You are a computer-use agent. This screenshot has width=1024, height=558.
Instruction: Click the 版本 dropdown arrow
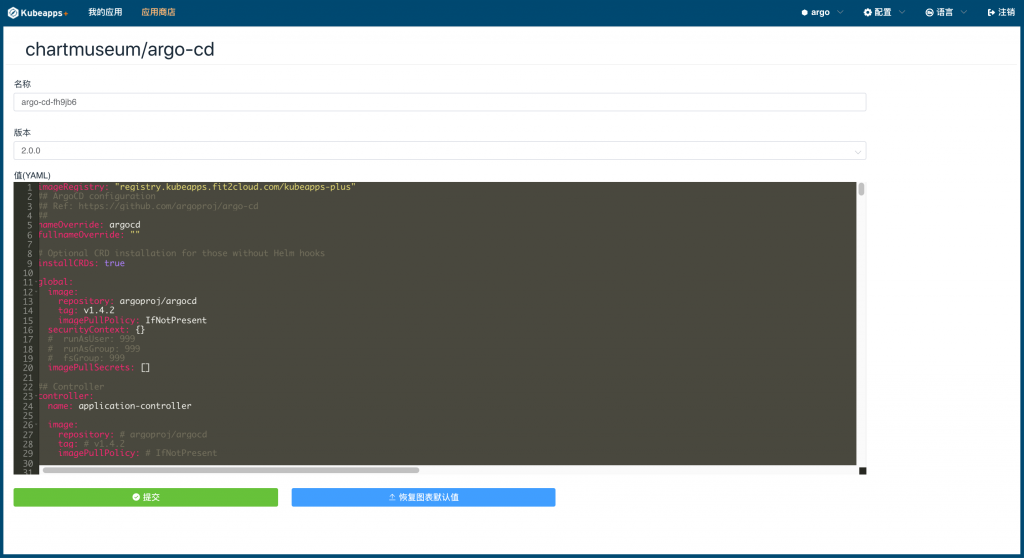857,151
